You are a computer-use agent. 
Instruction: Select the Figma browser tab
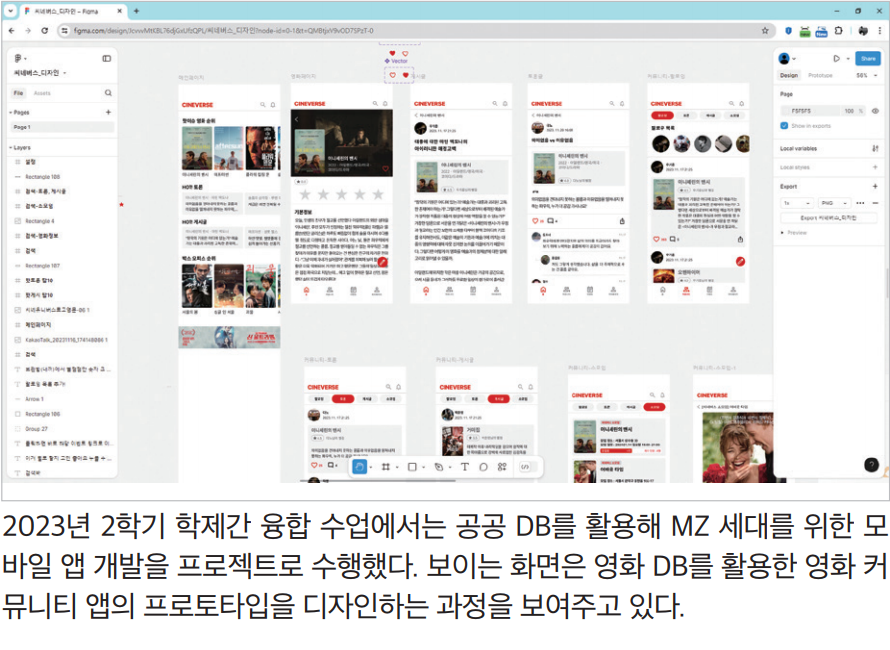click(x=73, y=11)
